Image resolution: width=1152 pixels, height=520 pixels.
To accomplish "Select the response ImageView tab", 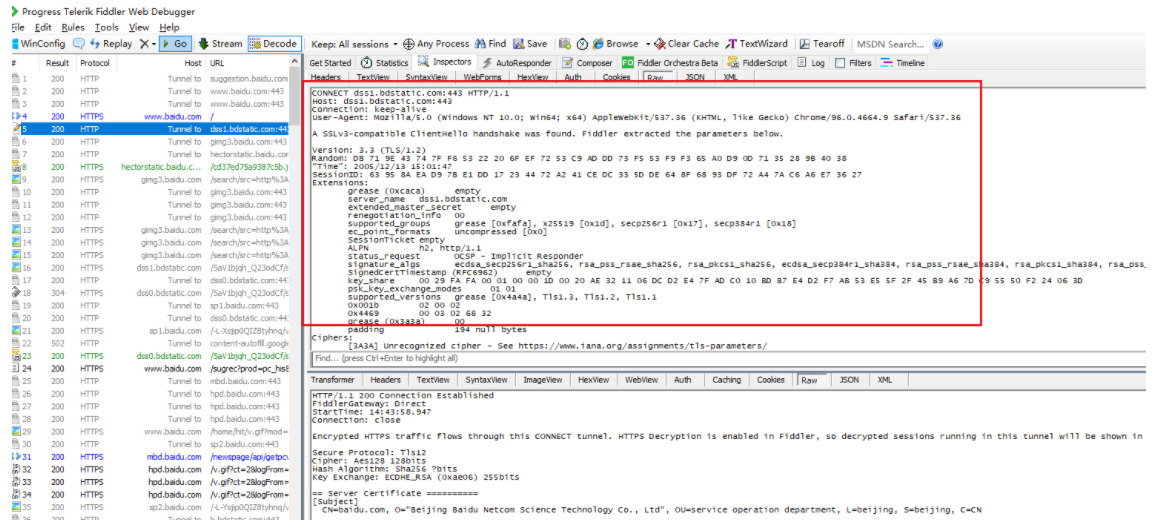I will (542, 380).
